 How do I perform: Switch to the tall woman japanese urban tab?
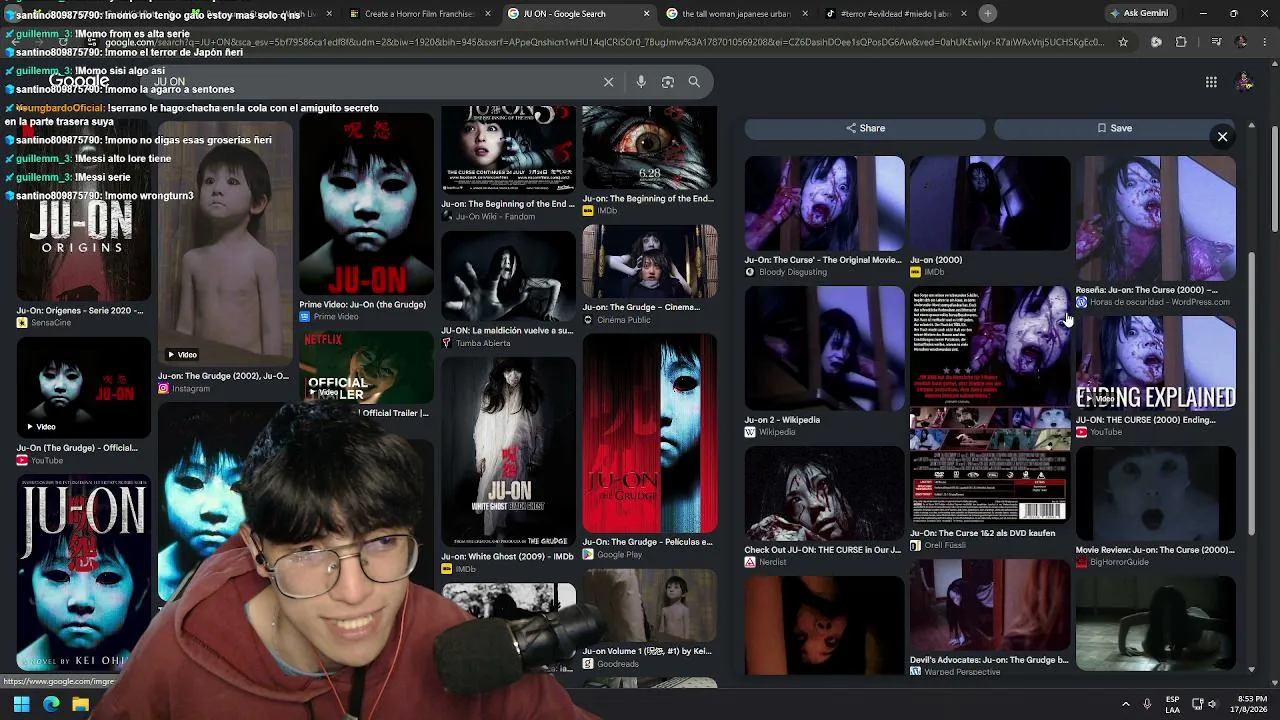pyautogui.click(x=735, y=14)
